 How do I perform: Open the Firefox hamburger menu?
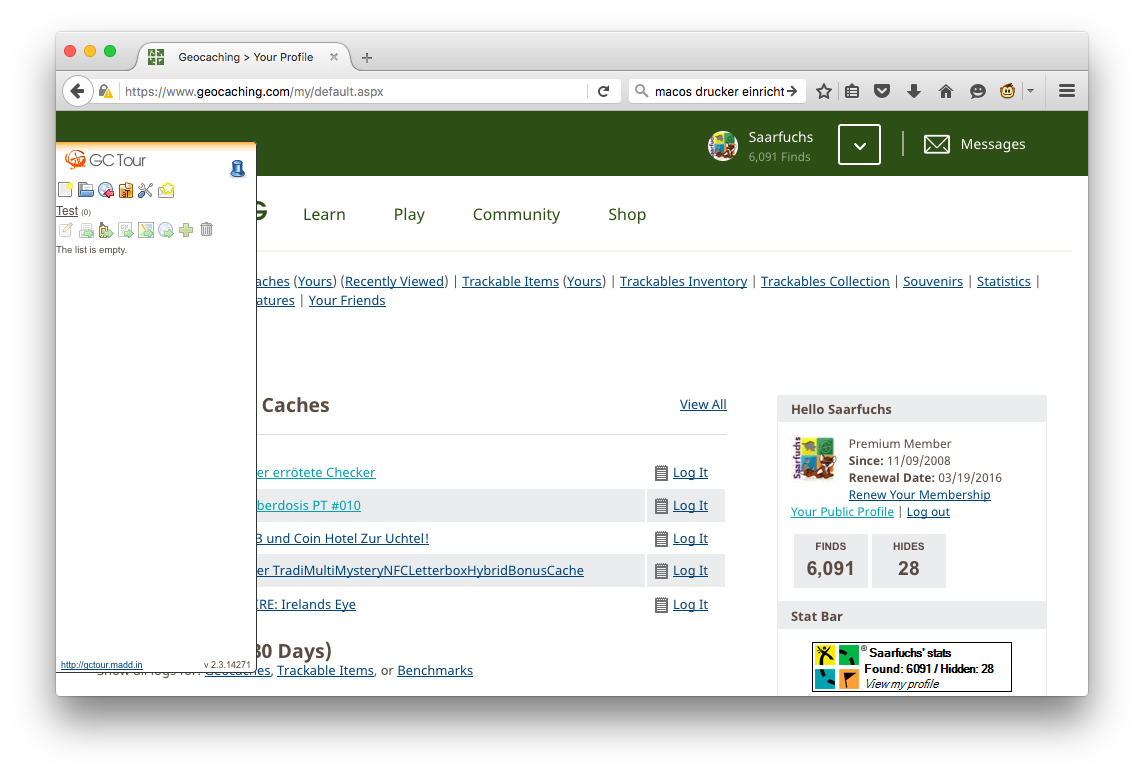[x=1067, y=91]
